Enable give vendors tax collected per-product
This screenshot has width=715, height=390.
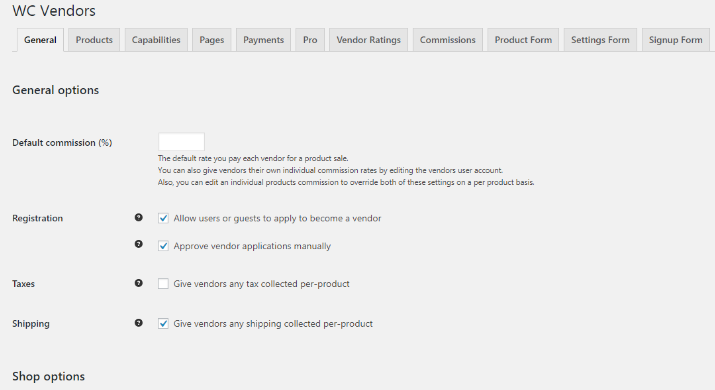[163, 284]
